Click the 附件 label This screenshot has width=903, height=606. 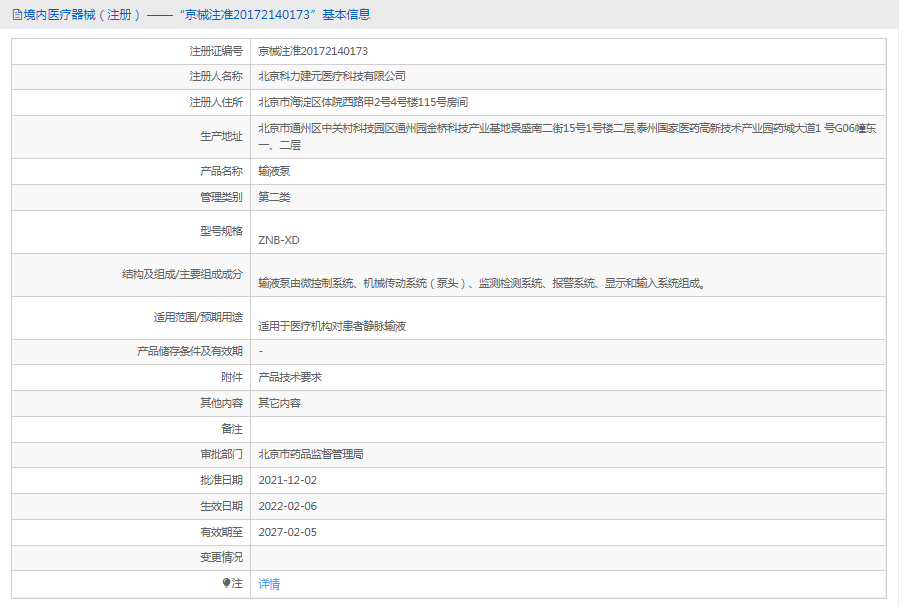[x=232, y=377]
